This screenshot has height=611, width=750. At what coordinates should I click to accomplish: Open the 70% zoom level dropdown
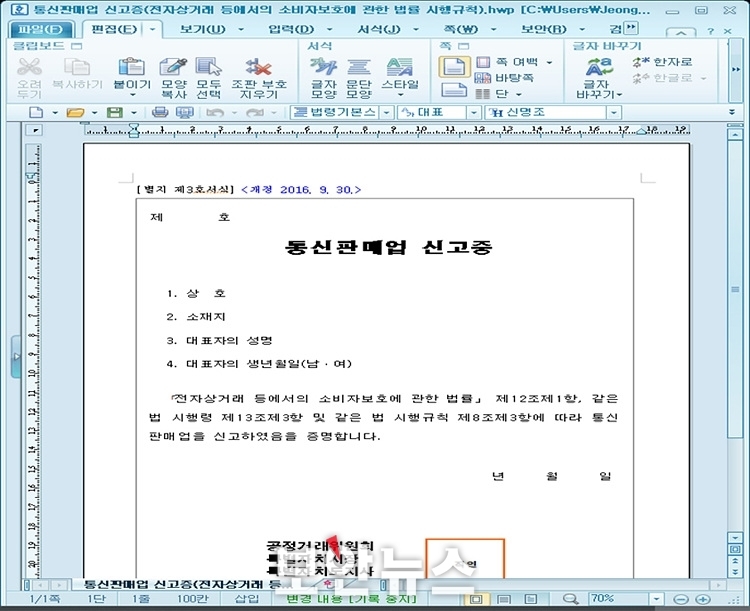(656, 599)
